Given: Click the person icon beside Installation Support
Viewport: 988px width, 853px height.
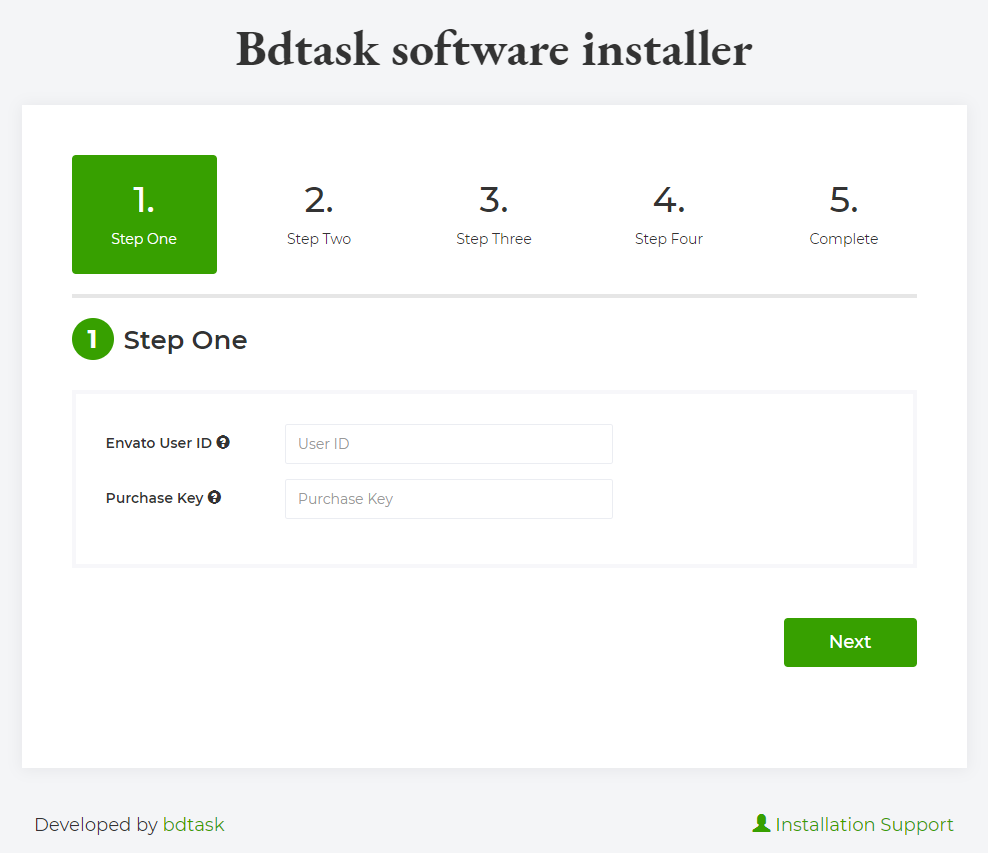Looking at the screenshot, I should (x=761, y=823).
